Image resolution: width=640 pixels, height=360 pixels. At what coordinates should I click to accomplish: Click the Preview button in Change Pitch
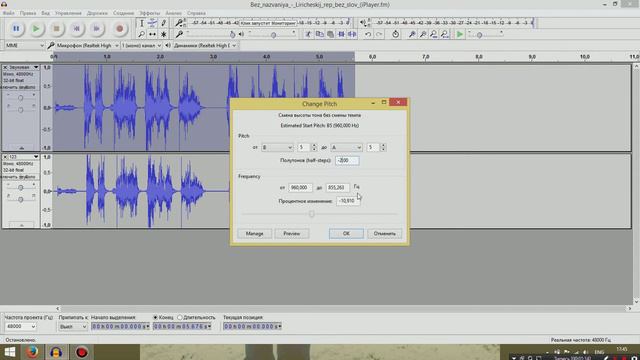pyautogui.click(x=291, y=233)
